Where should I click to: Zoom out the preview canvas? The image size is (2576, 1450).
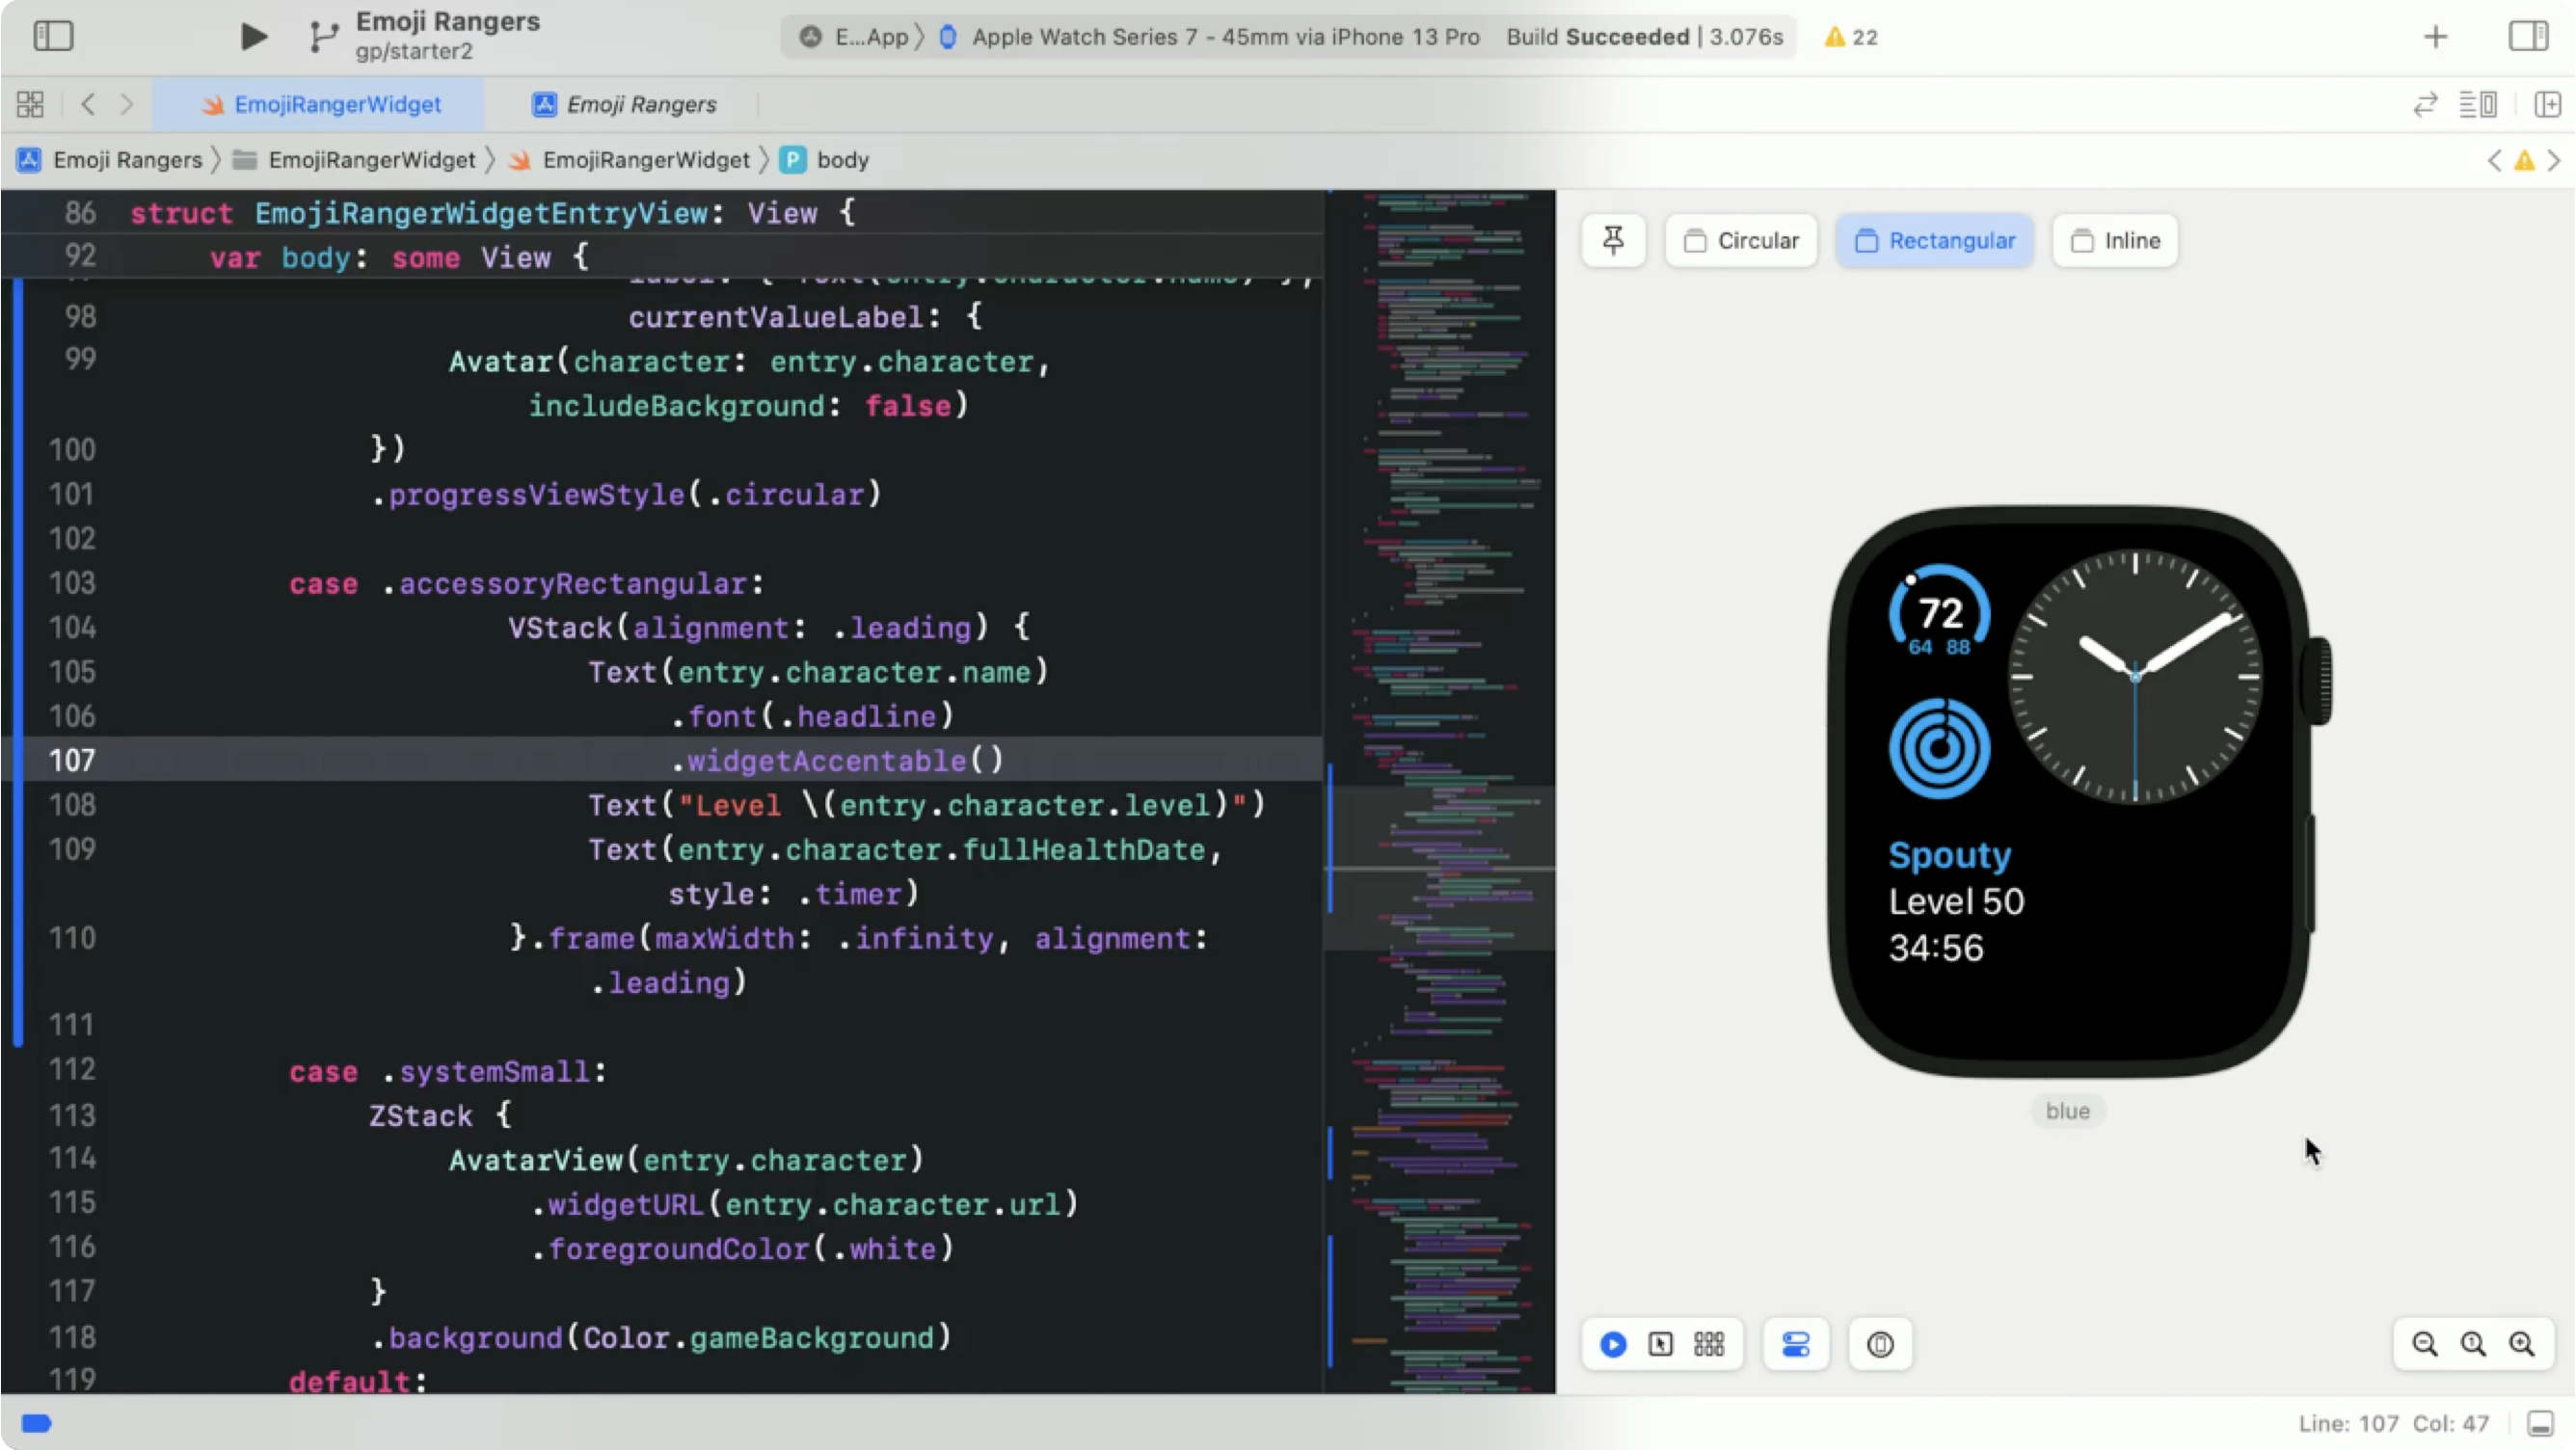tap(2424, 1344)
